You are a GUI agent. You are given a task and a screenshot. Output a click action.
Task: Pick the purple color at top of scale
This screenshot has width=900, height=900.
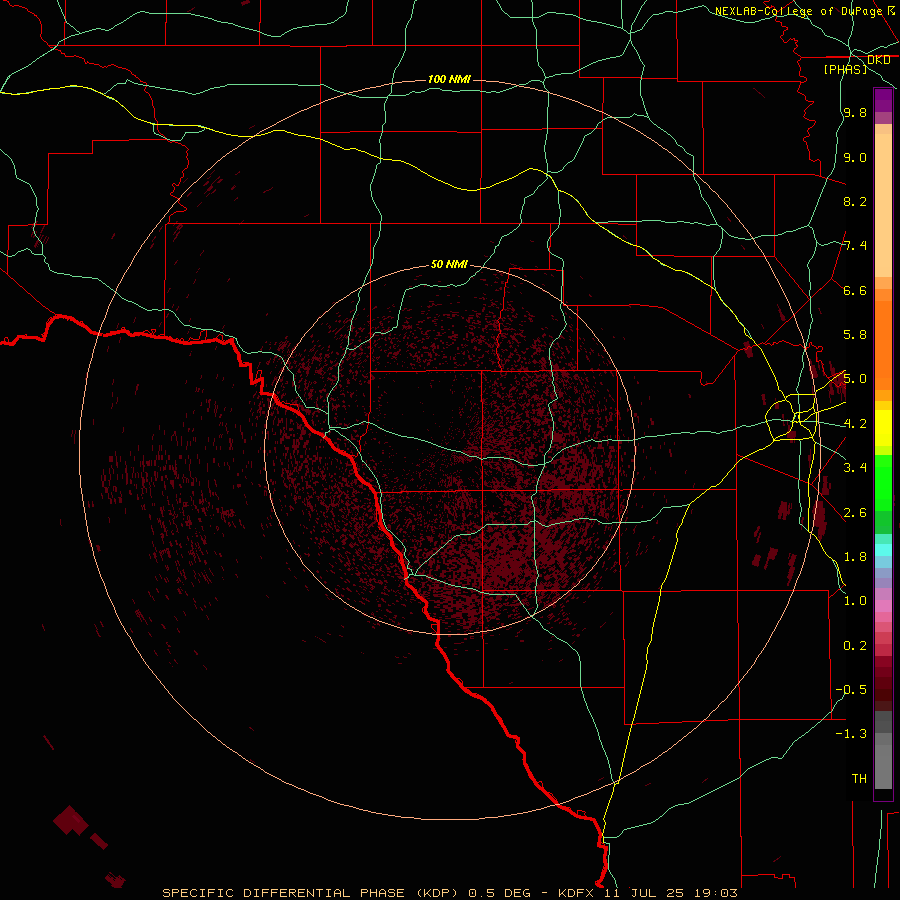883,100
